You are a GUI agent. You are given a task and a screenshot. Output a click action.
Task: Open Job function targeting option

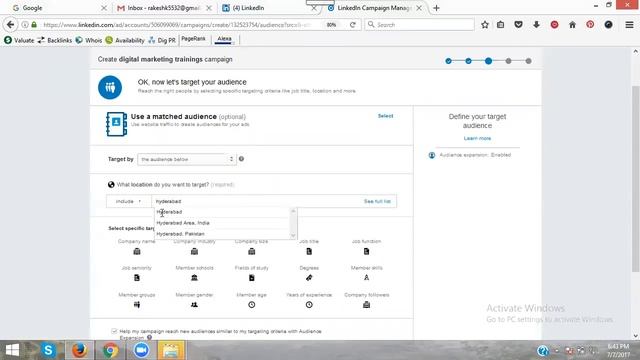367,247
